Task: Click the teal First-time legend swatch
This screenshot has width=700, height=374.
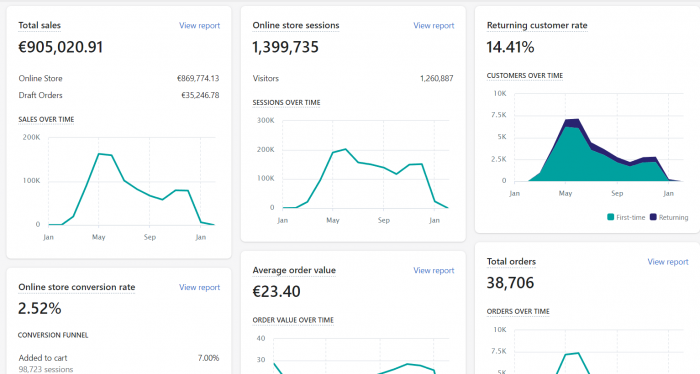Action: tap(610, 217)
